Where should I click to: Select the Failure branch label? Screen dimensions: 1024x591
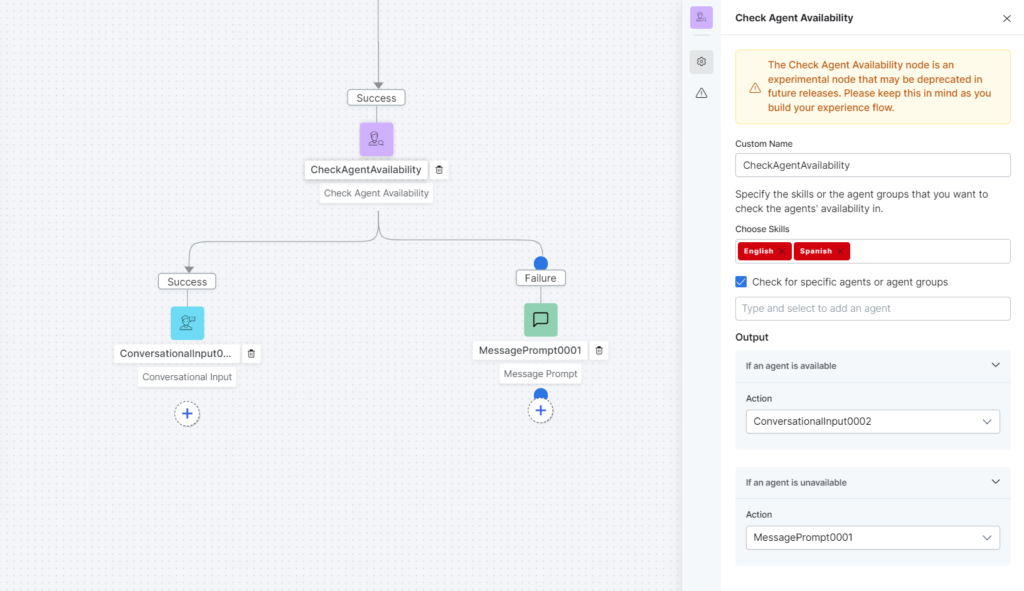coord(540,277)
